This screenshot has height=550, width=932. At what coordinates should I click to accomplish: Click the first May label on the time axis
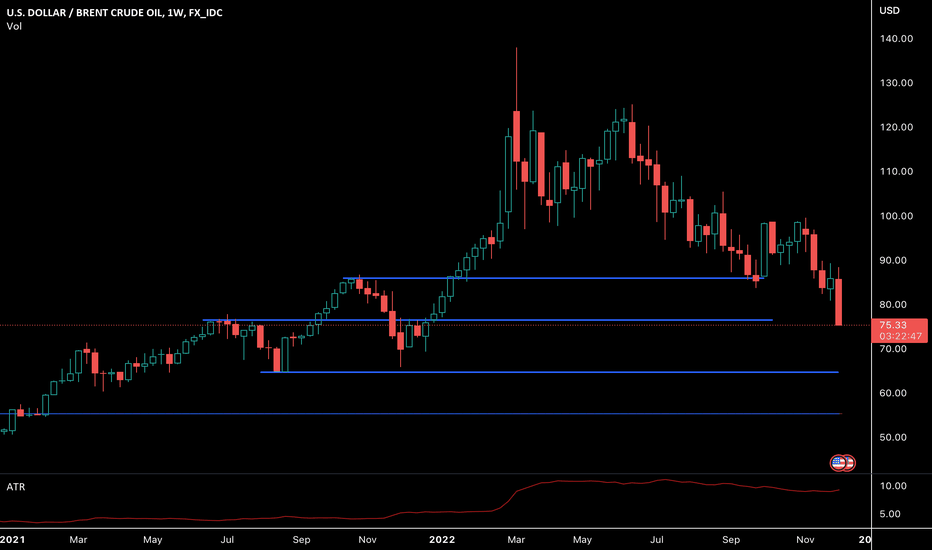coord(153,539)
